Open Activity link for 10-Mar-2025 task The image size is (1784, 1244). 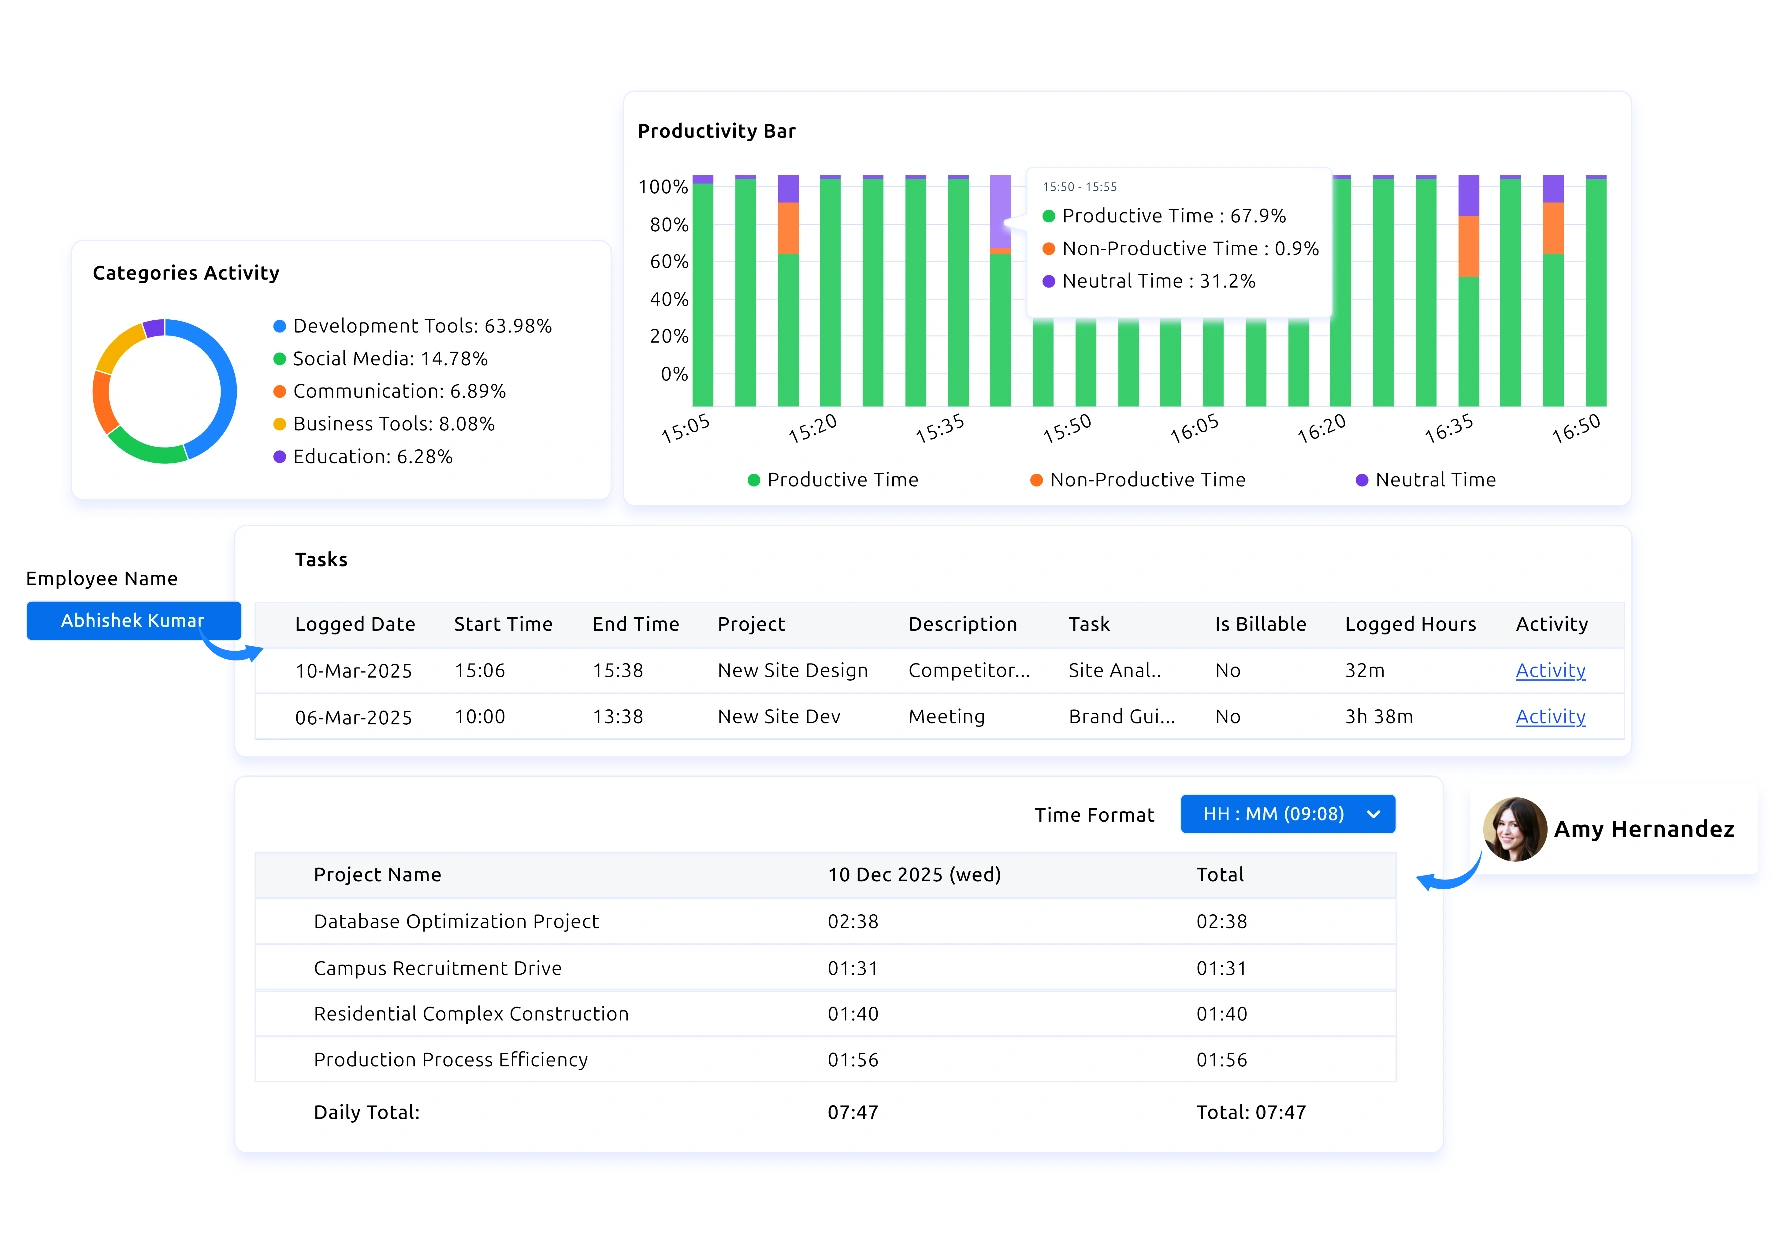point(1550,670)
